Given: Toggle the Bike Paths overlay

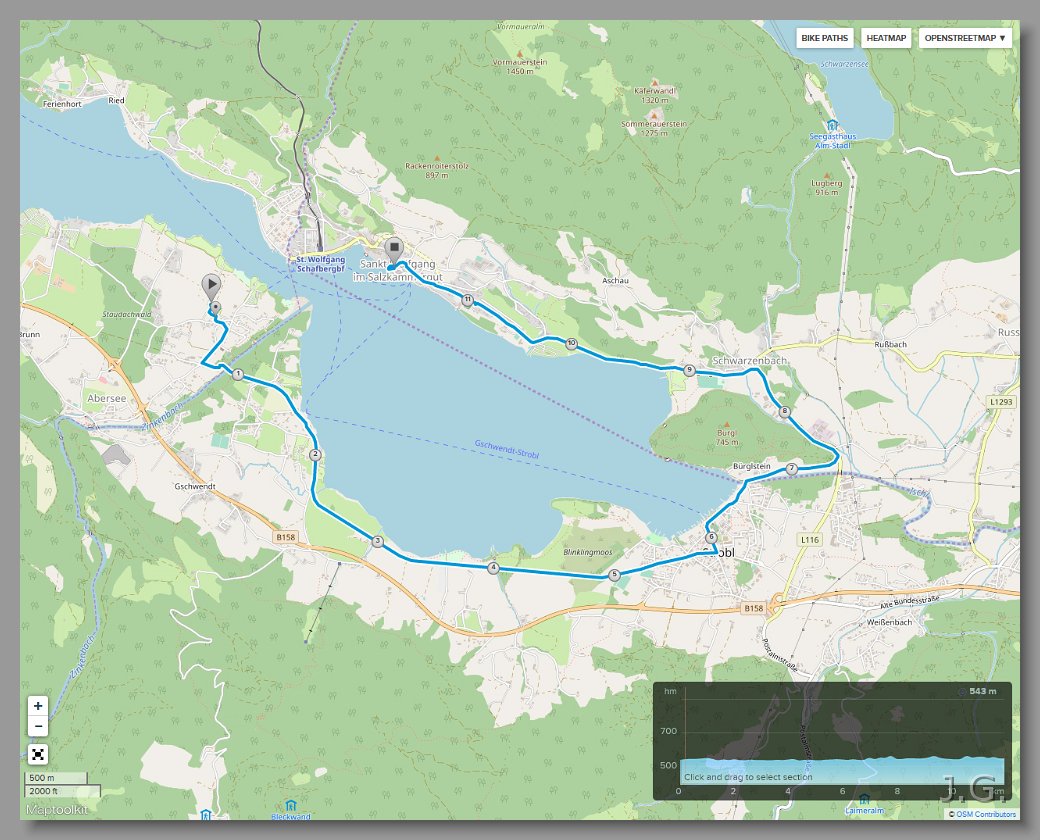Looking at the screenshot, I should click(x=824, y=38).
